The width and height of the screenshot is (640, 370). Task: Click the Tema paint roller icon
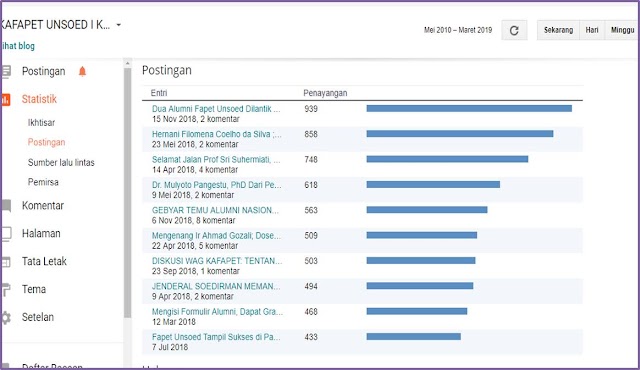pyautogui.click(x=6, y=289)
